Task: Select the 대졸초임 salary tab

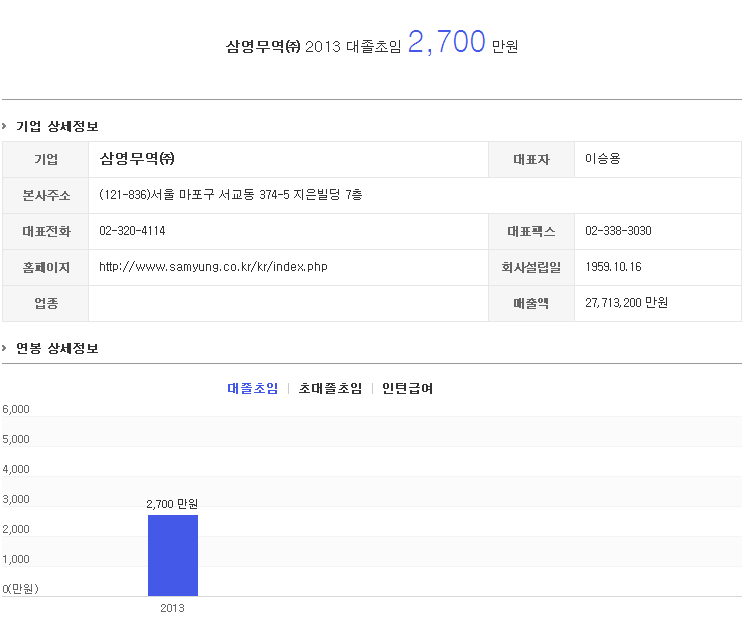Action: (252, 388)
